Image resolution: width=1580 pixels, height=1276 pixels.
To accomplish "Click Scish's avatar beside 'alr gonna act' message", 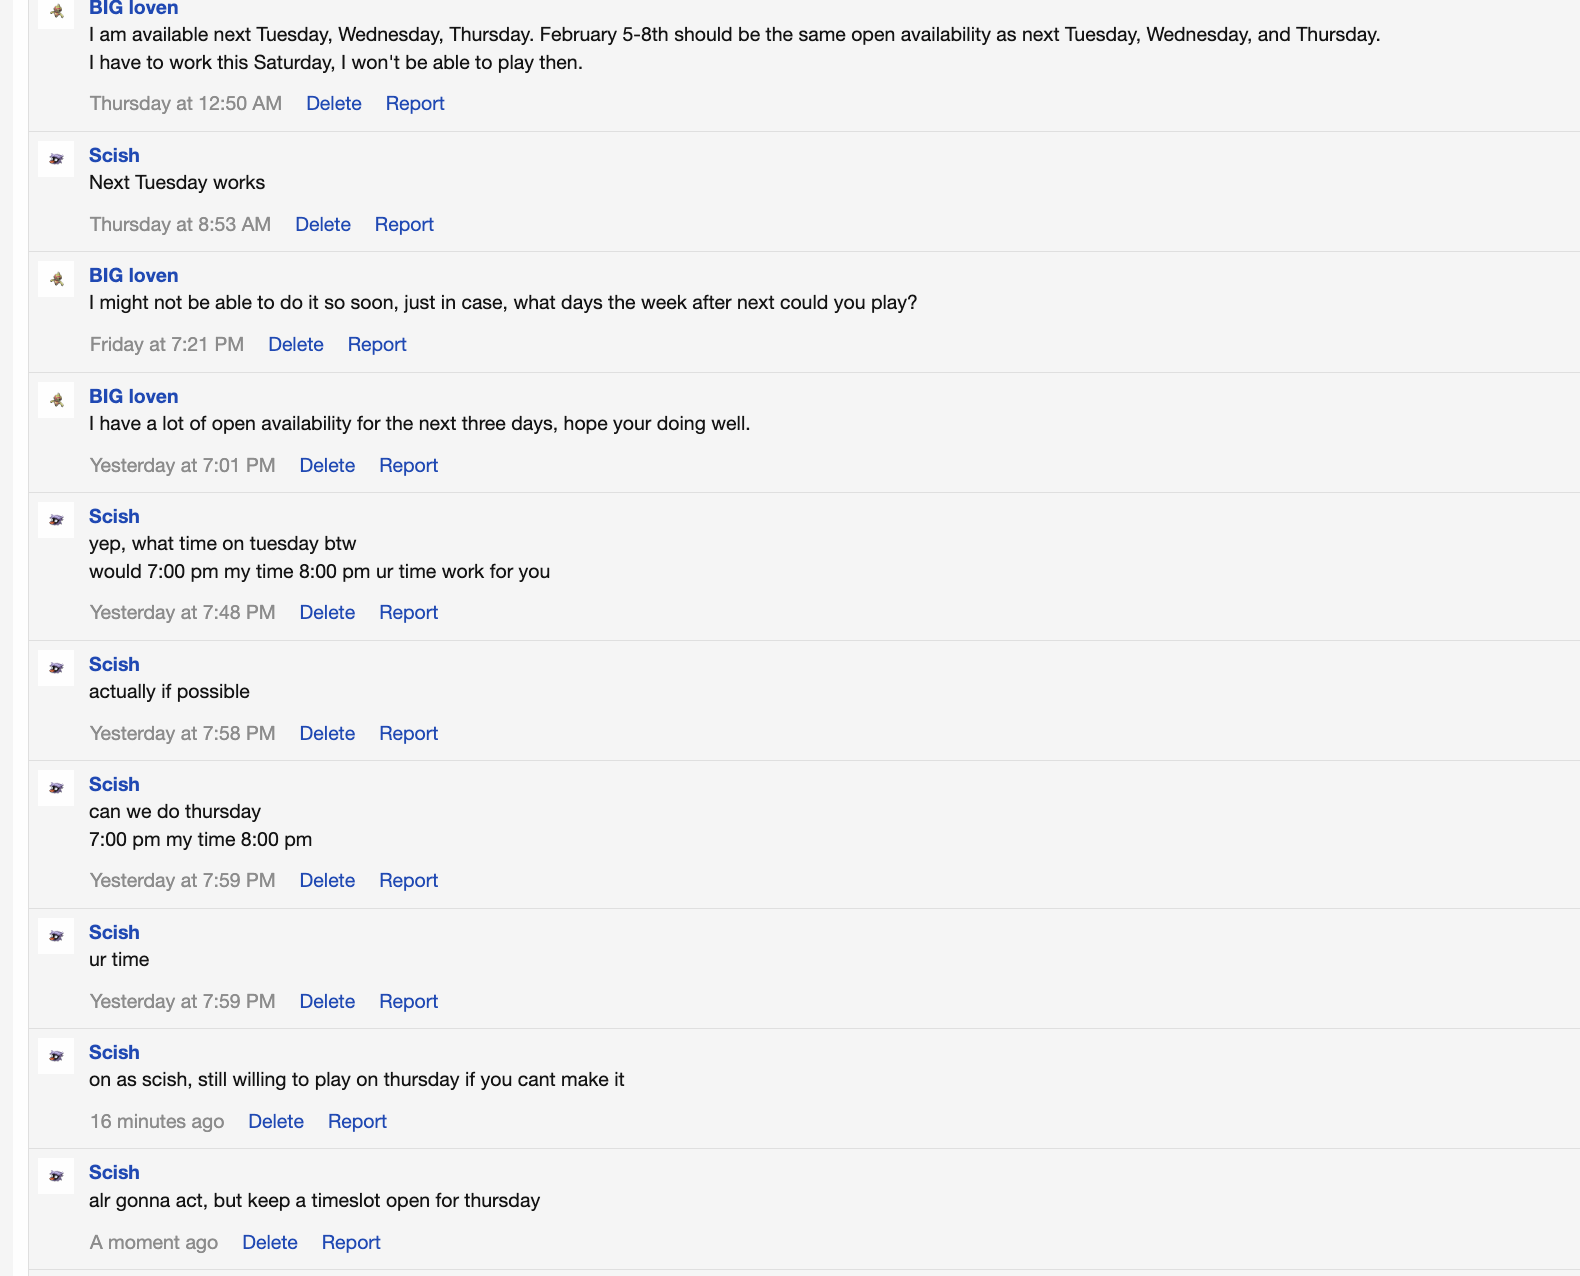I will click(56, 1176).
